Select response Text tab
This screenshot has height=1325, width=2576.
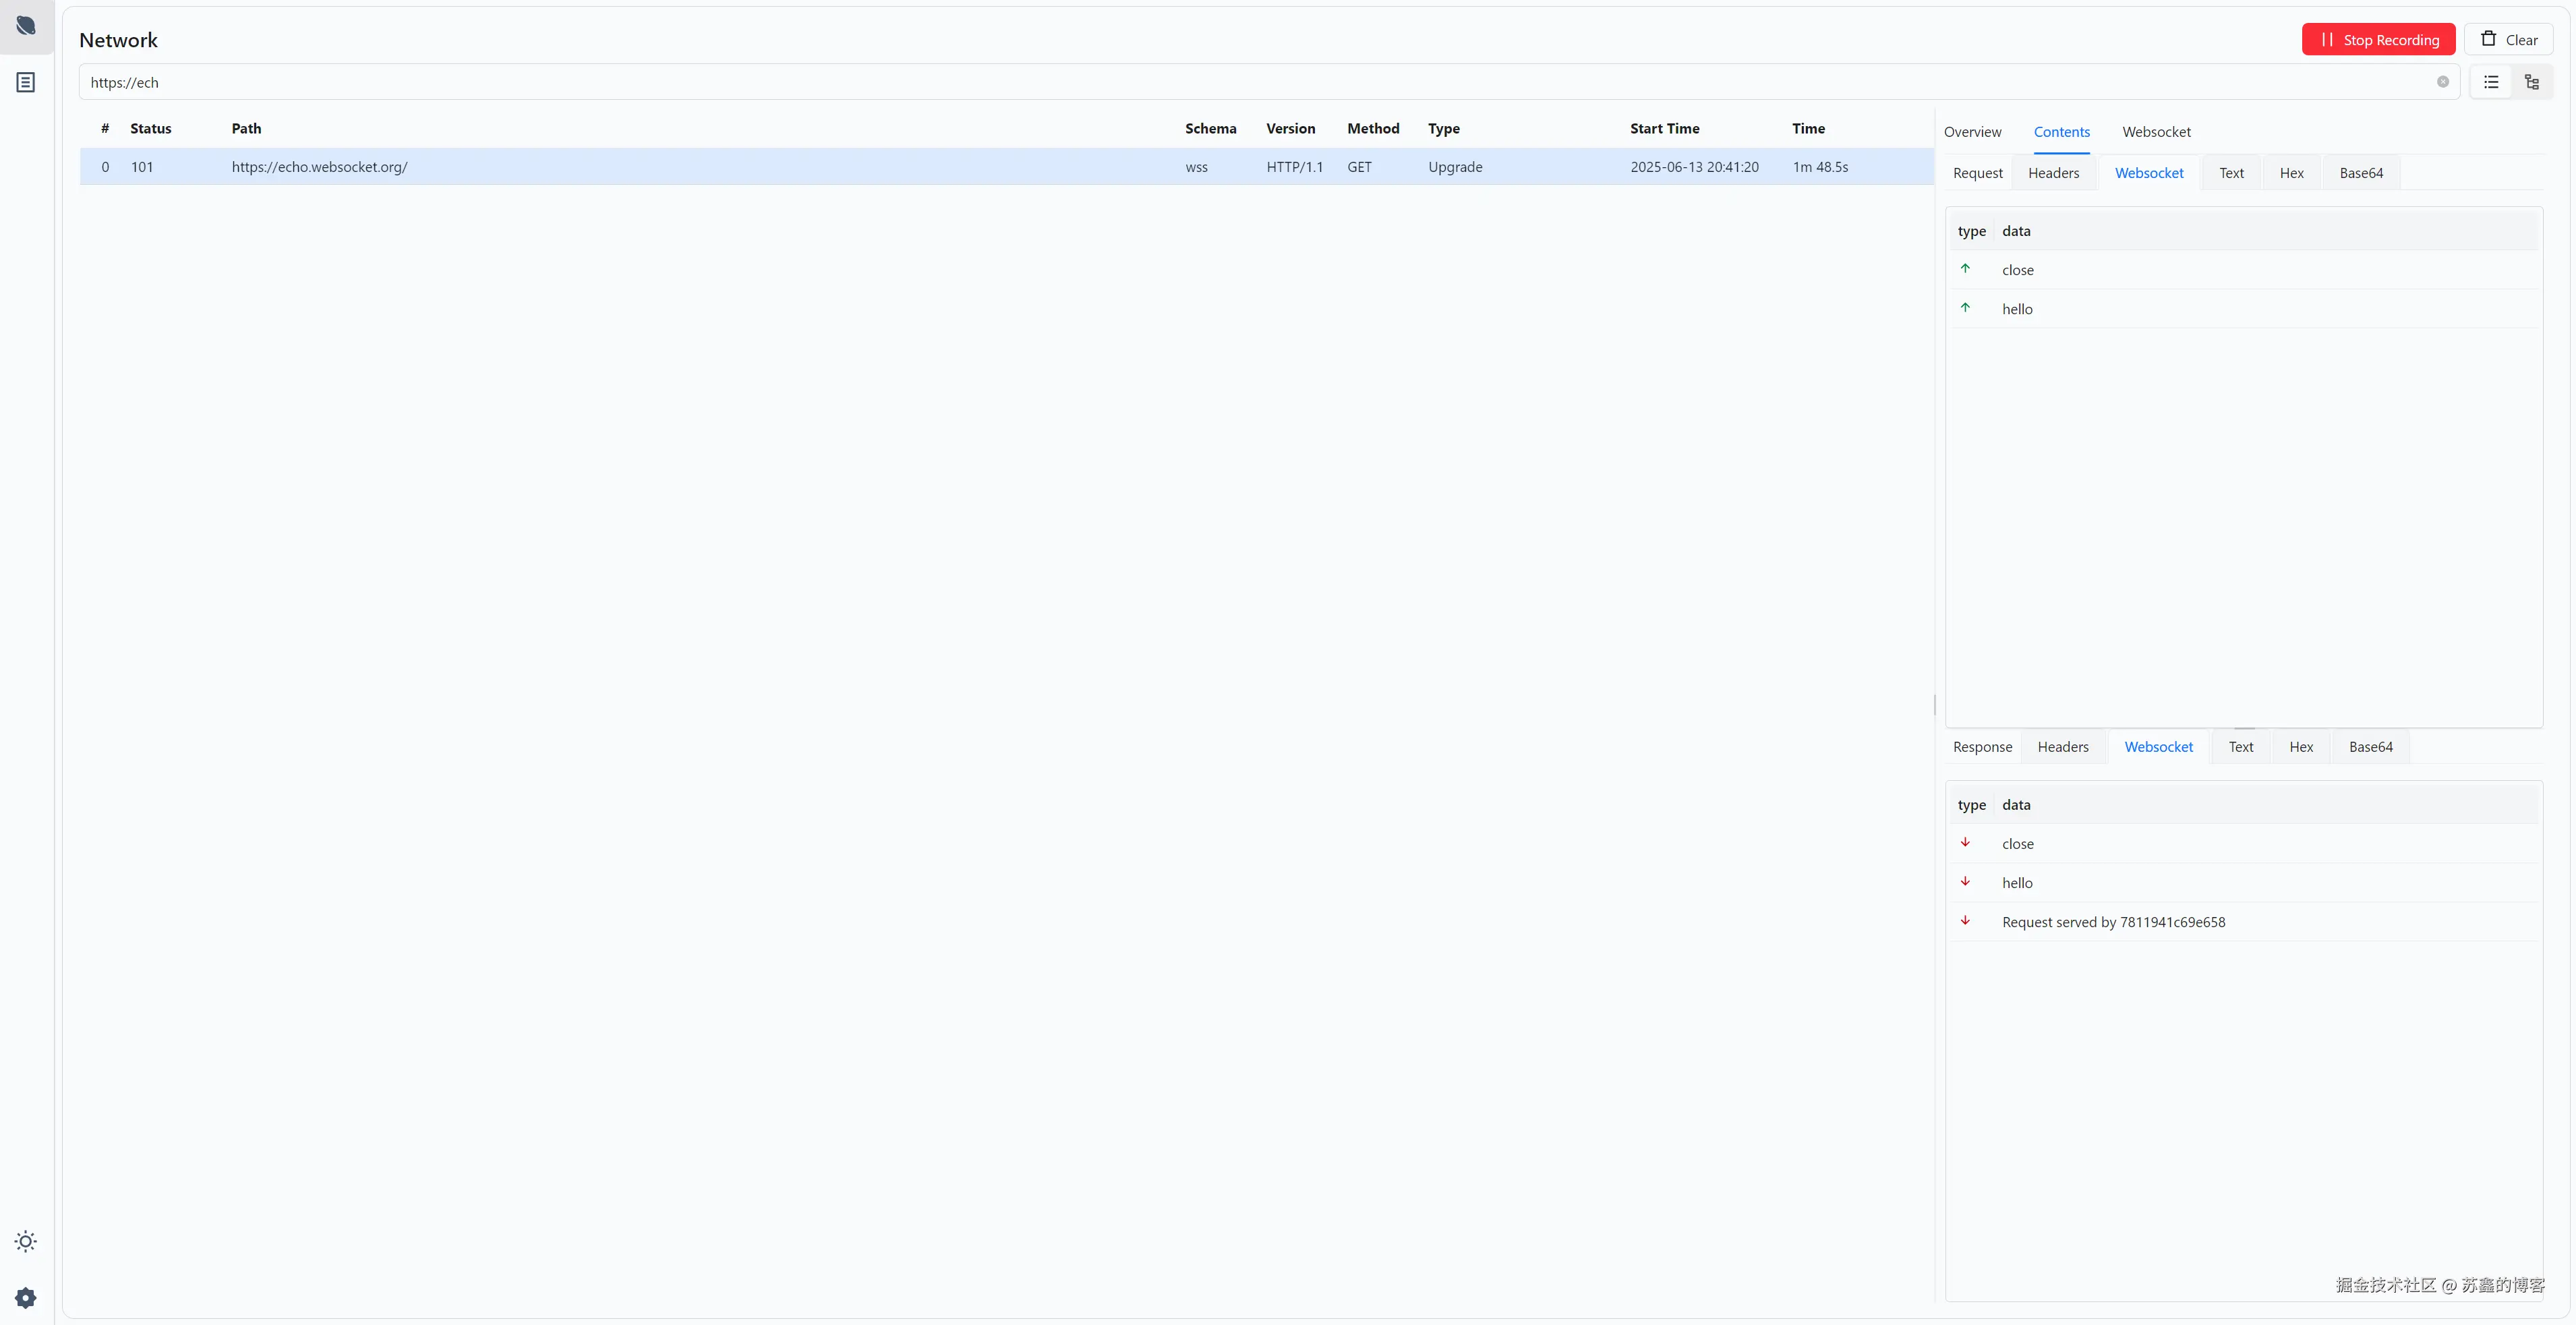pos(2240,747)
